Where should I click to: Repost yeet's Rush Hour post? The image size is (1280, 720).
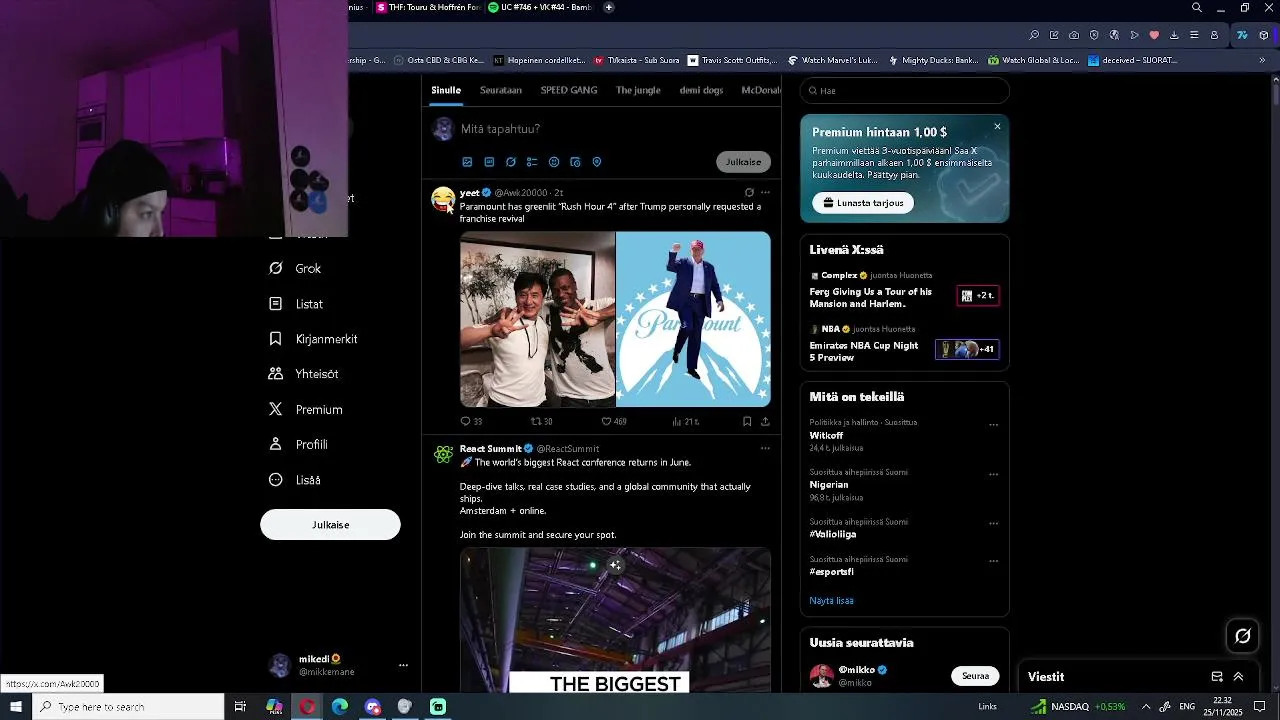click(x=541, y=421)
